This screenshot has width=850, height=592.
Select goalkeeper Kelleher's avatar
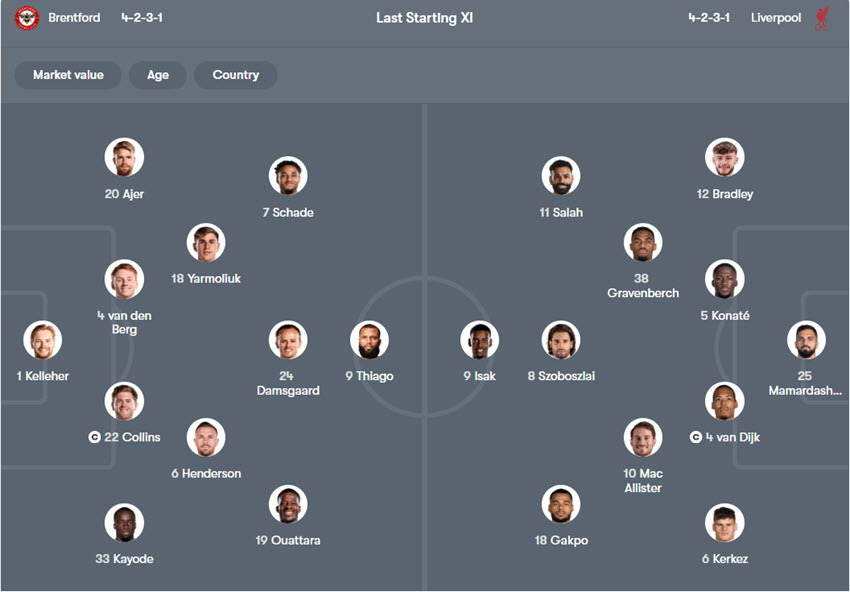pyautogui.click(x=43, y=340)
